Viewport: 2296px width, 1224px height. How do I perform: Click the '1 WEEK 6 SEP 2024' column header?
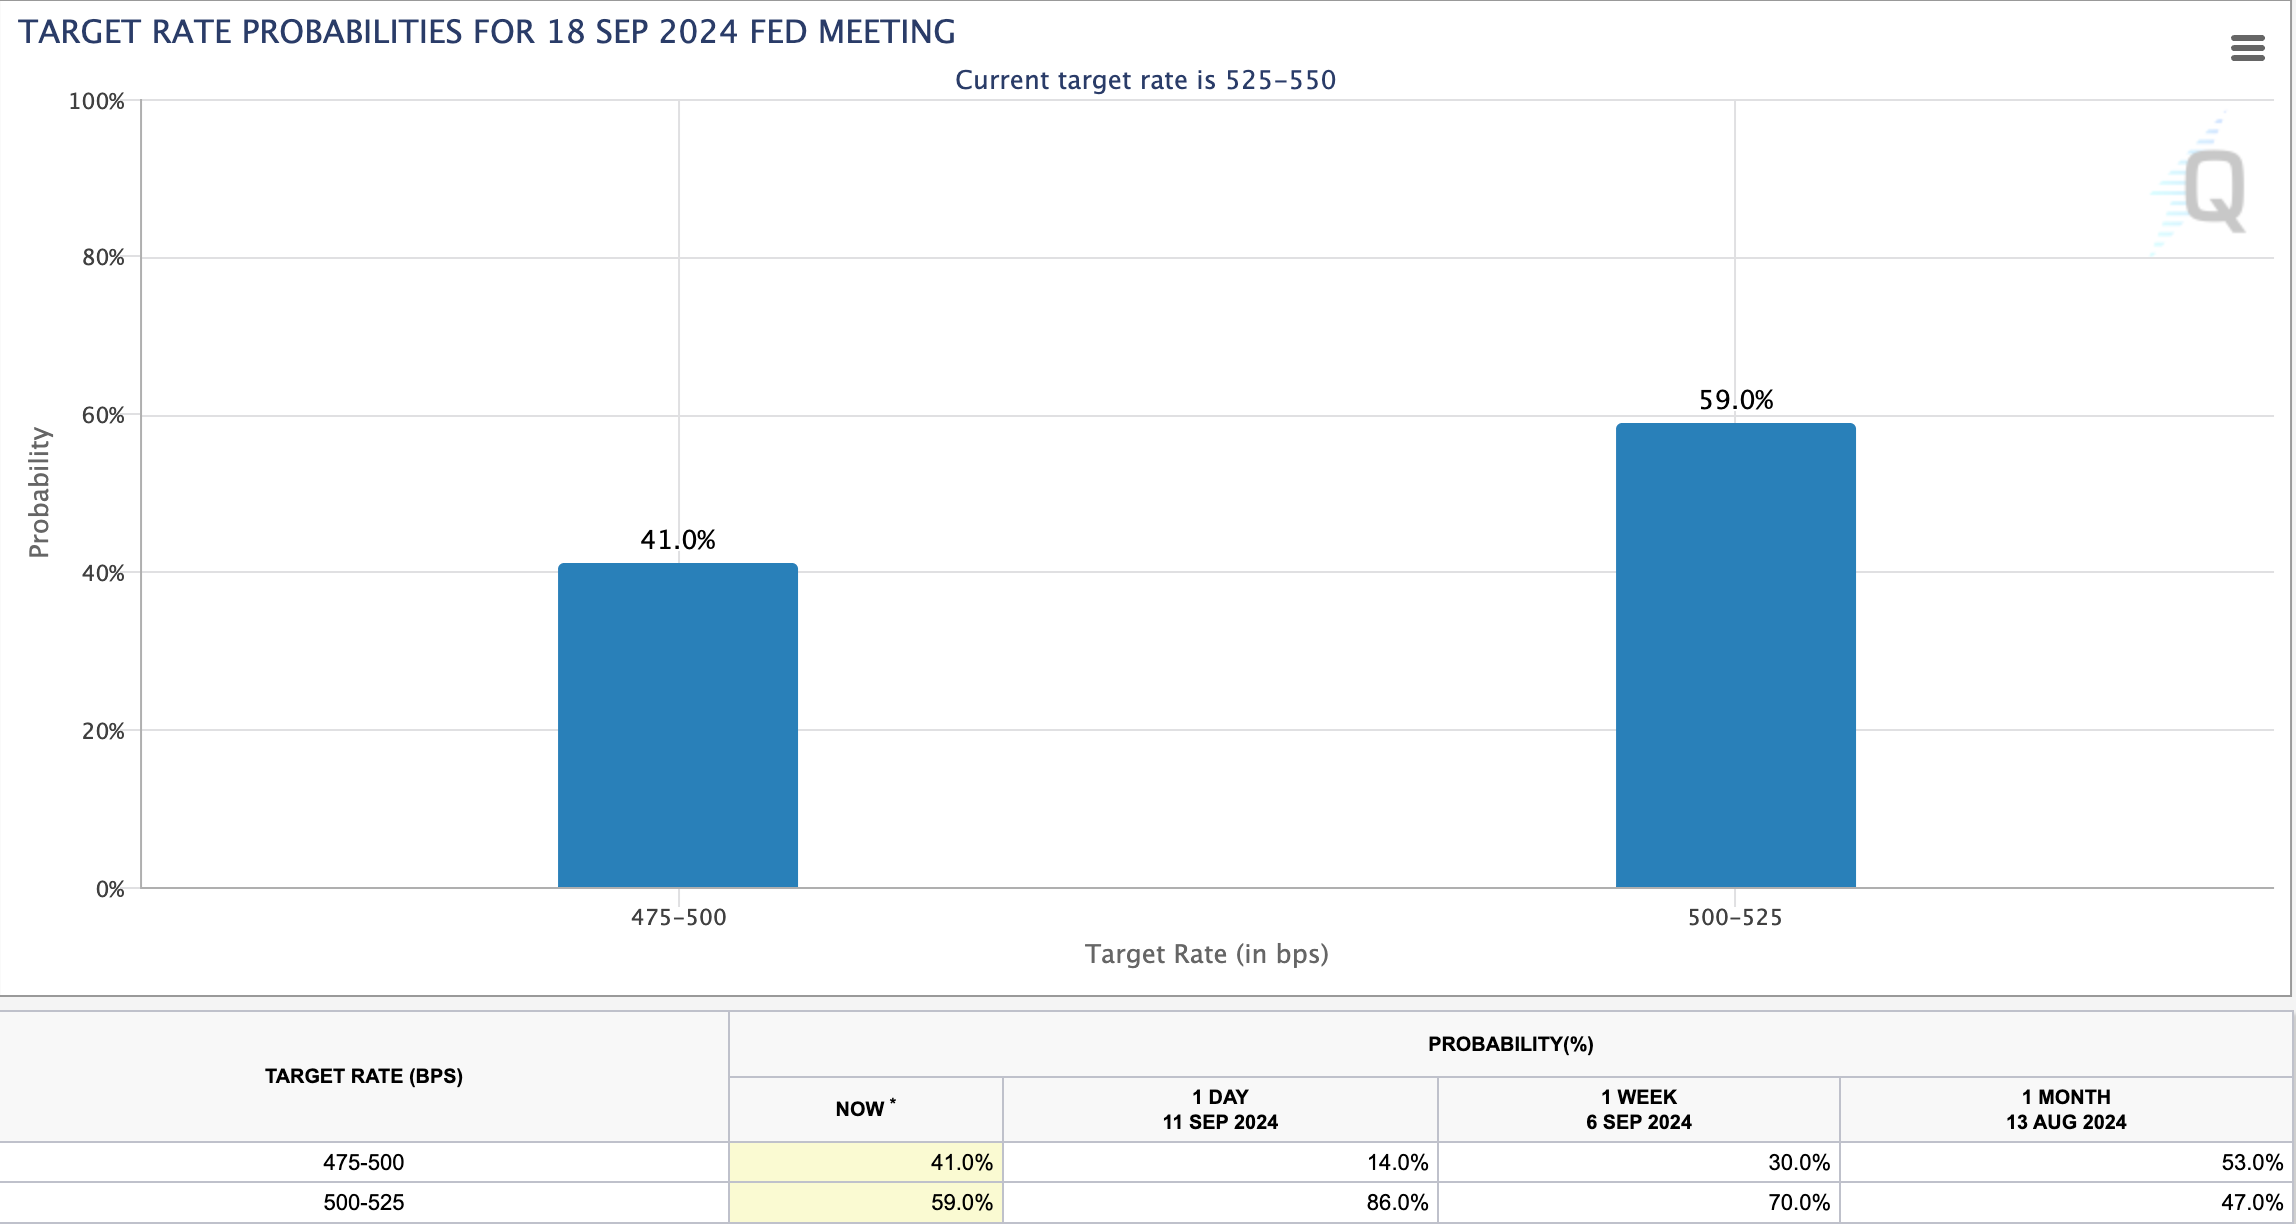tap(1638, 1109)
